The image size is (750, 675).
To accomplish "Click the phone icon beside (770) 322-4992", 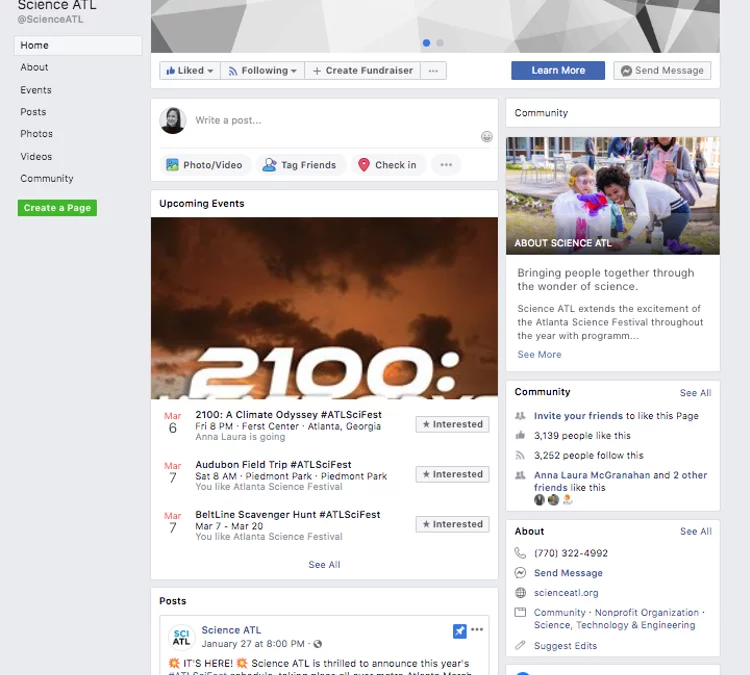I will pos(520,553).
